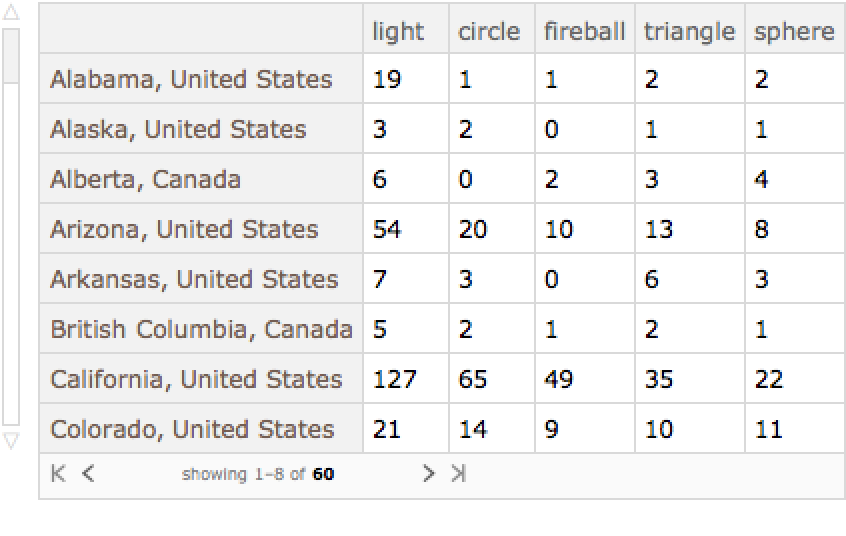846x536 pixels.
Task: Click scroll down arrow at bottom left
Action: pos(11,440)
